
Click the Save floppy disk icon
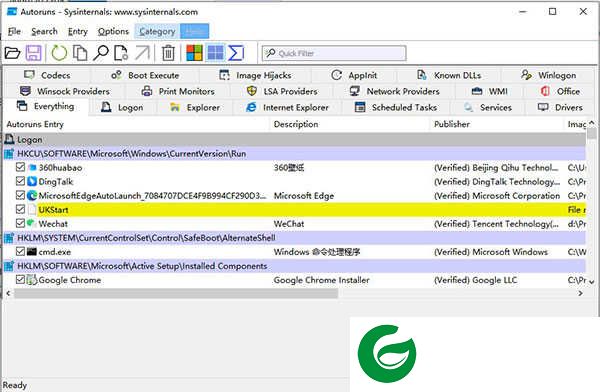coord(33,53)
